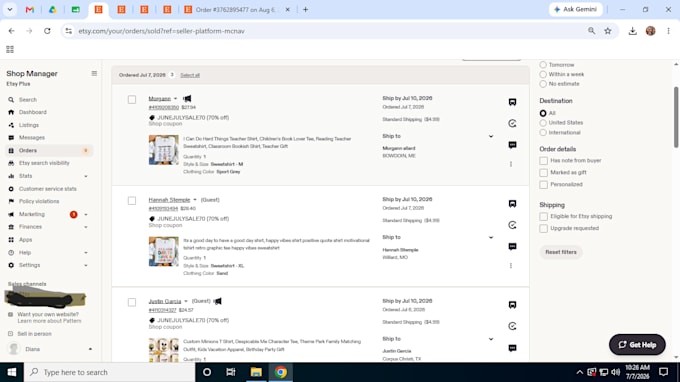The height and width of the screenshot is (382, 680).
Task: Expand Ship to for Justin Garcia order
Action: pyautogui.click(x=491, y=339)
